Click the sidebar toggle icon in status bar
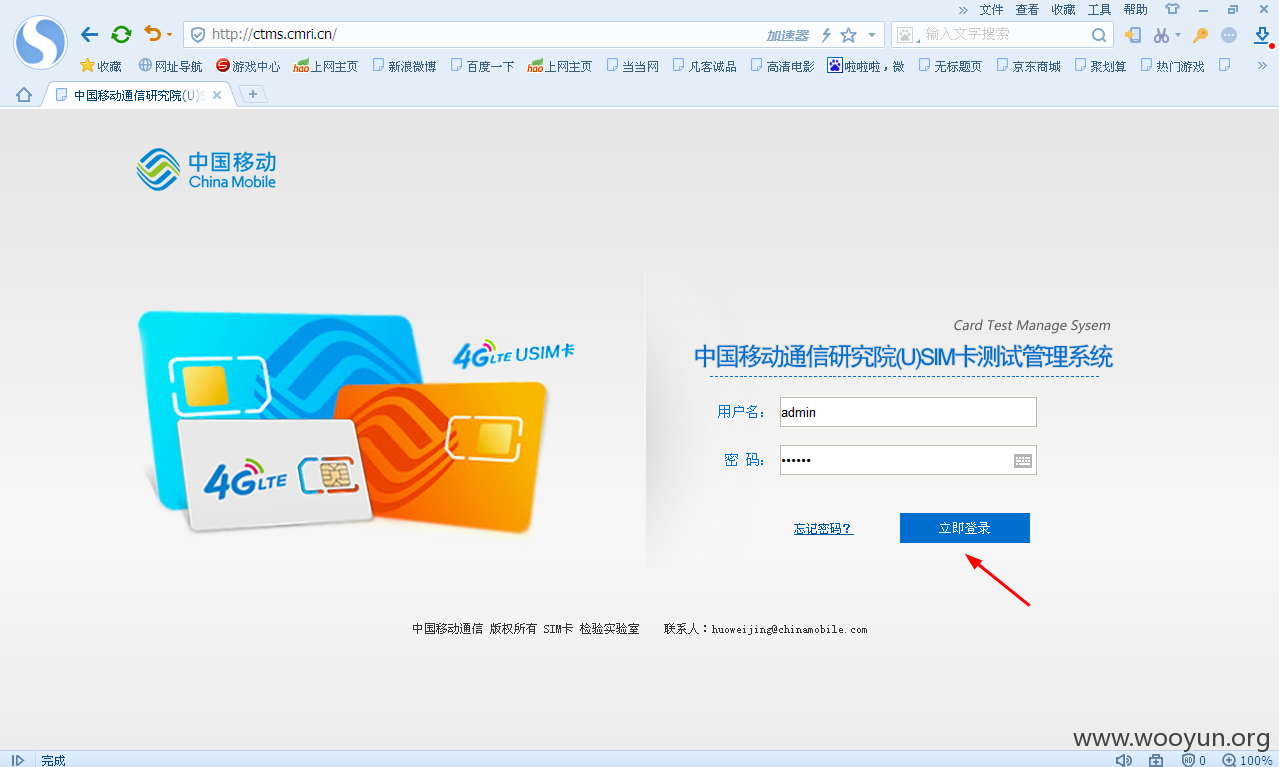Image resolution: width=1279 pixels, height=767 pixels. (x=18, y=760)
